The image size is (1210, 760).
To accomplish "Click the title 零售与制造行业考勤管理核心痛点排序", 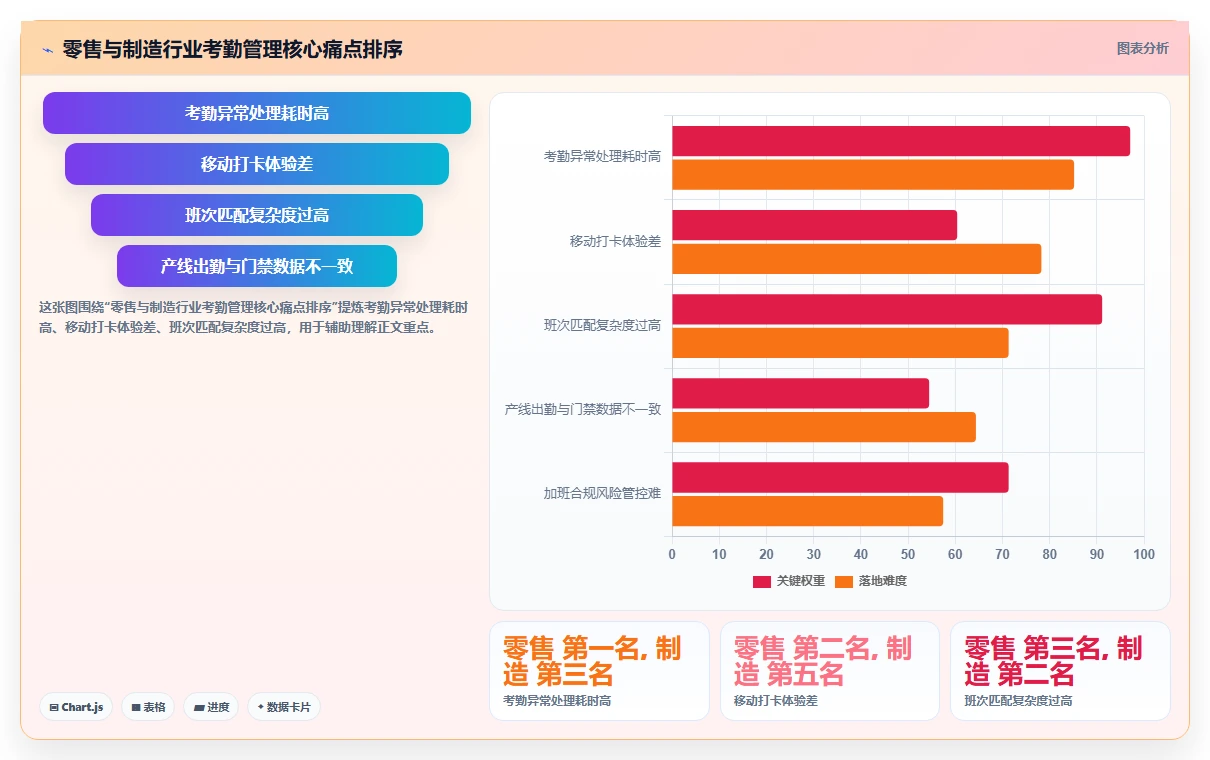I will coord(232,49).
